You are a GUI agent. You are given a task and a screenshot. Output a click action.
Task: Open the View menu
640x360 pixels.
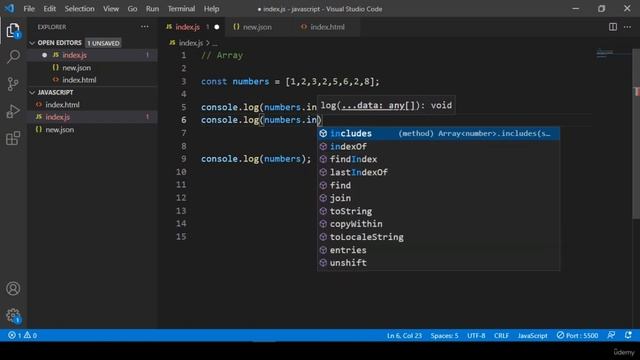[x=111, y=9]
